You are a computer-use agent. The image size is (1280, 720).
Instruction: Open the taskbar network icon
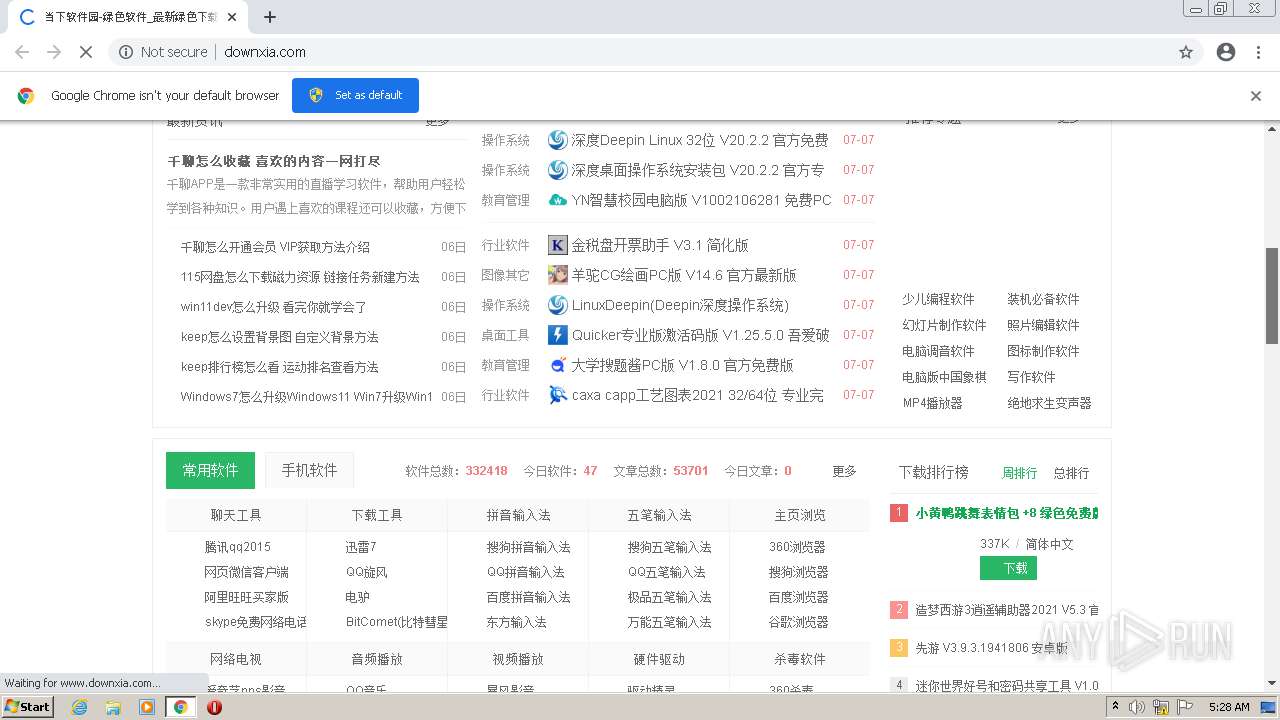pos(1162,707)
